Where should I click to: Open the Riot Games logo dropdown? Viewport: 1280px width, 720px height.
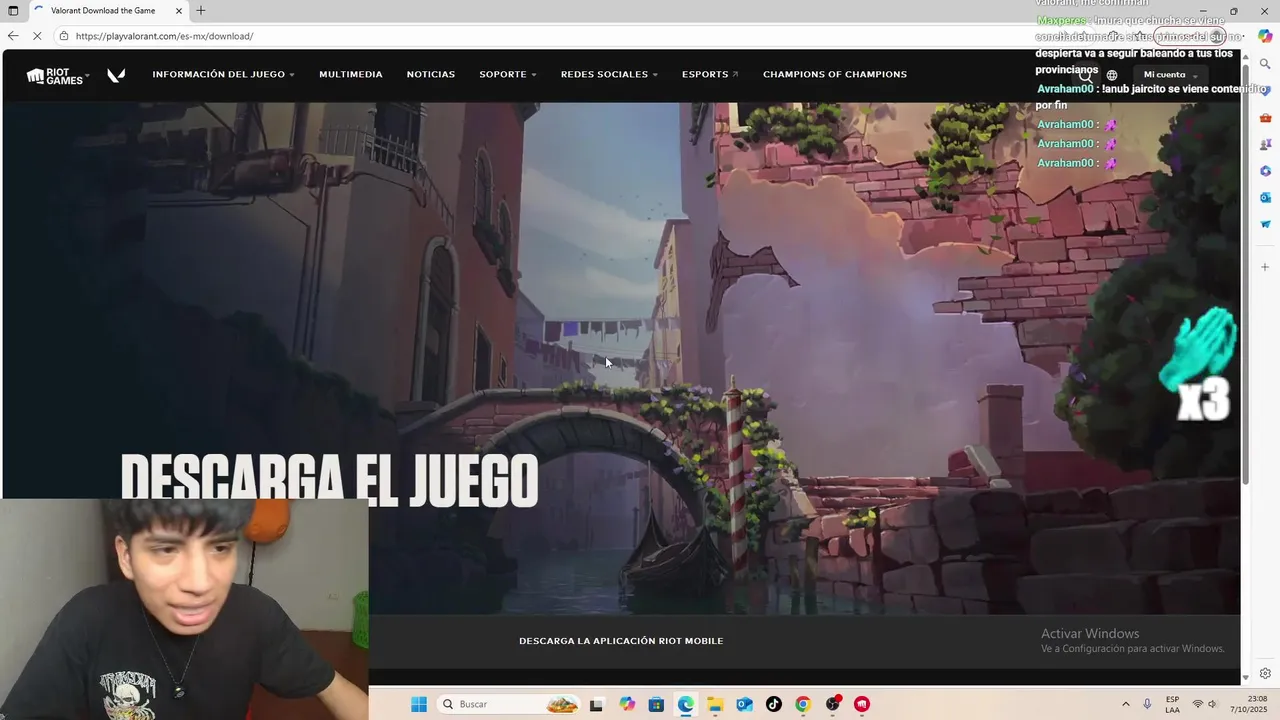57,75
